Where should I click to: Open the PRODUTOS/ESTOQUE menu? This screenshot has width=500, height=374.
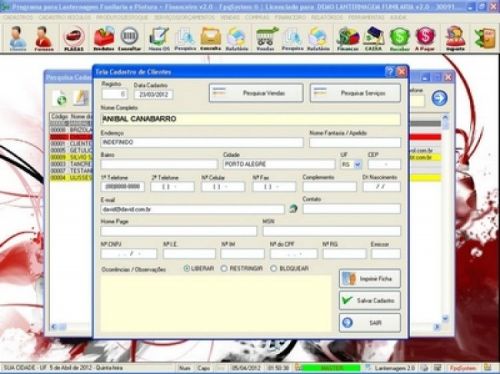tap(122, 17)
